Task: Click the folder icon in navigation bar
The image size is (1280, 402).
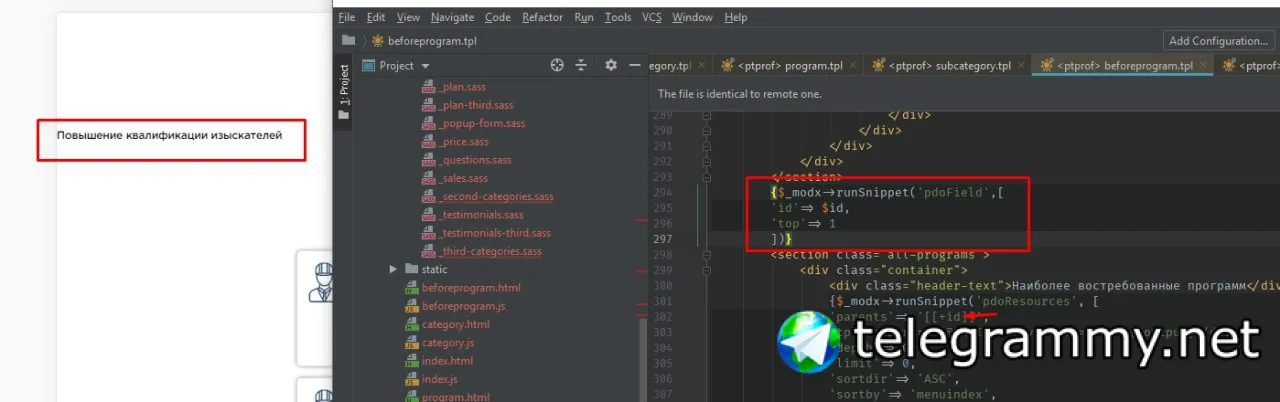Action: point(348,41)
